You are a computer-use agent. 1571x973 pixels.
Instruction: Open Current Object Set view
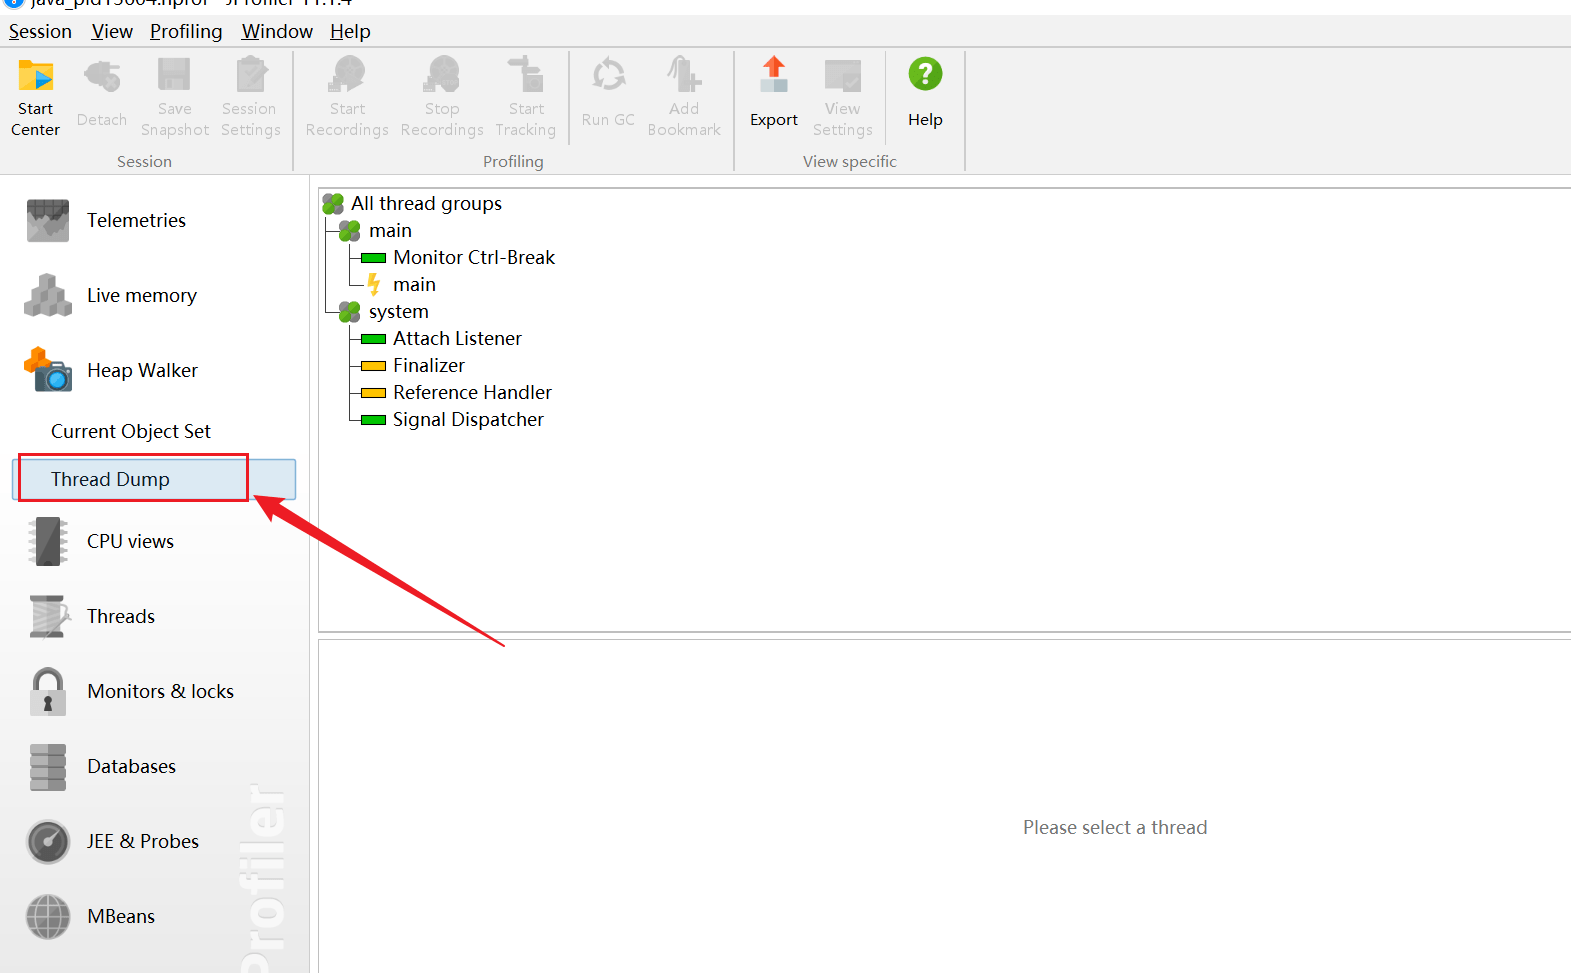(x=131, y=431)
